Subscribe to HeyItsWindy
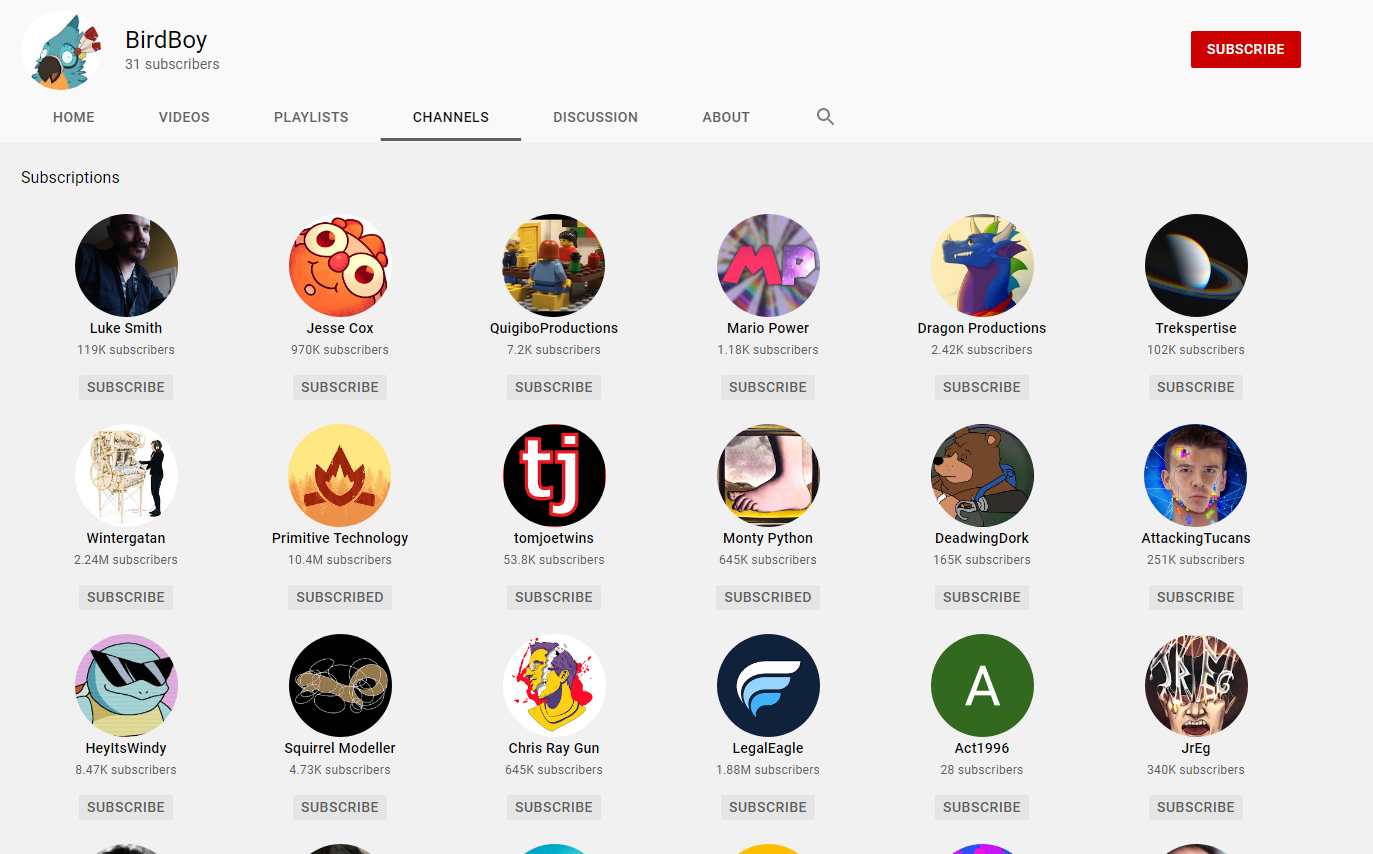This screenshot has width=1373, height=854. (x=126, y=807)
